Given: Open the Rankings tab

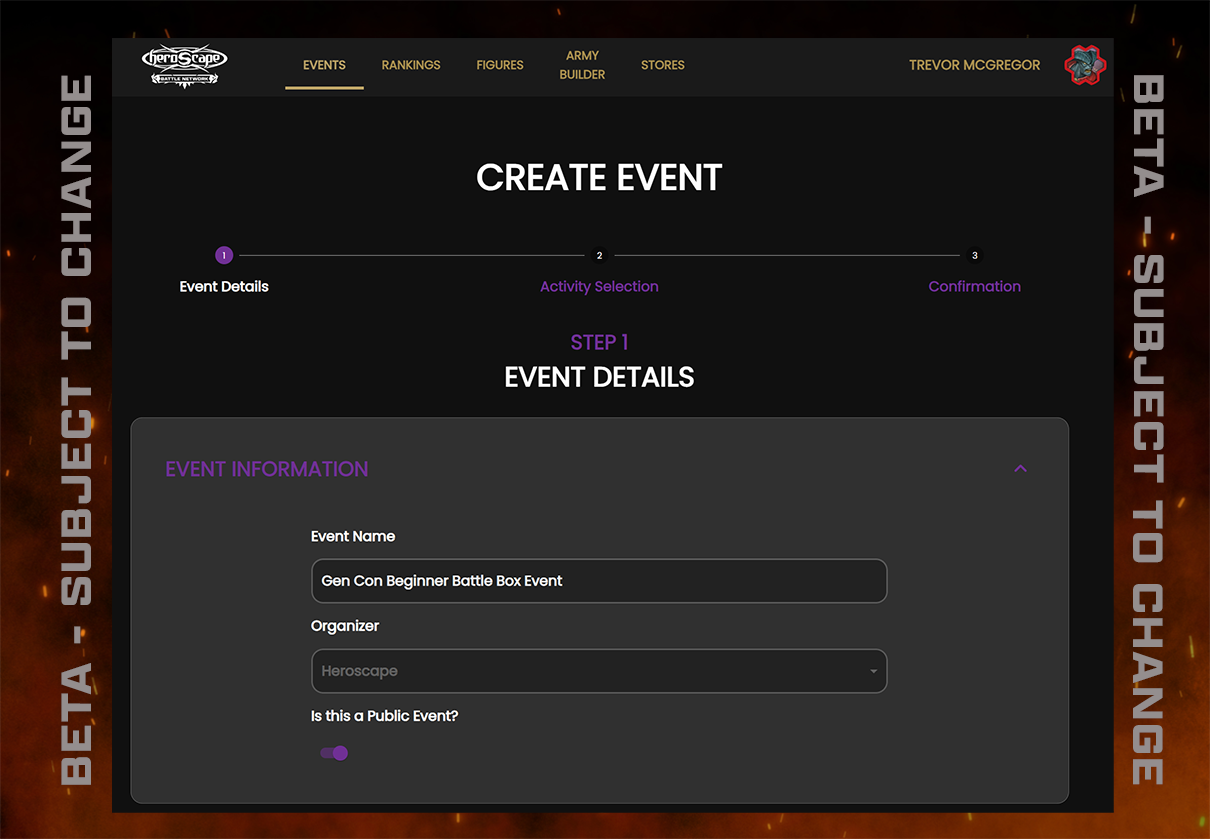Looking at the screenshot, I should [411, 65].
